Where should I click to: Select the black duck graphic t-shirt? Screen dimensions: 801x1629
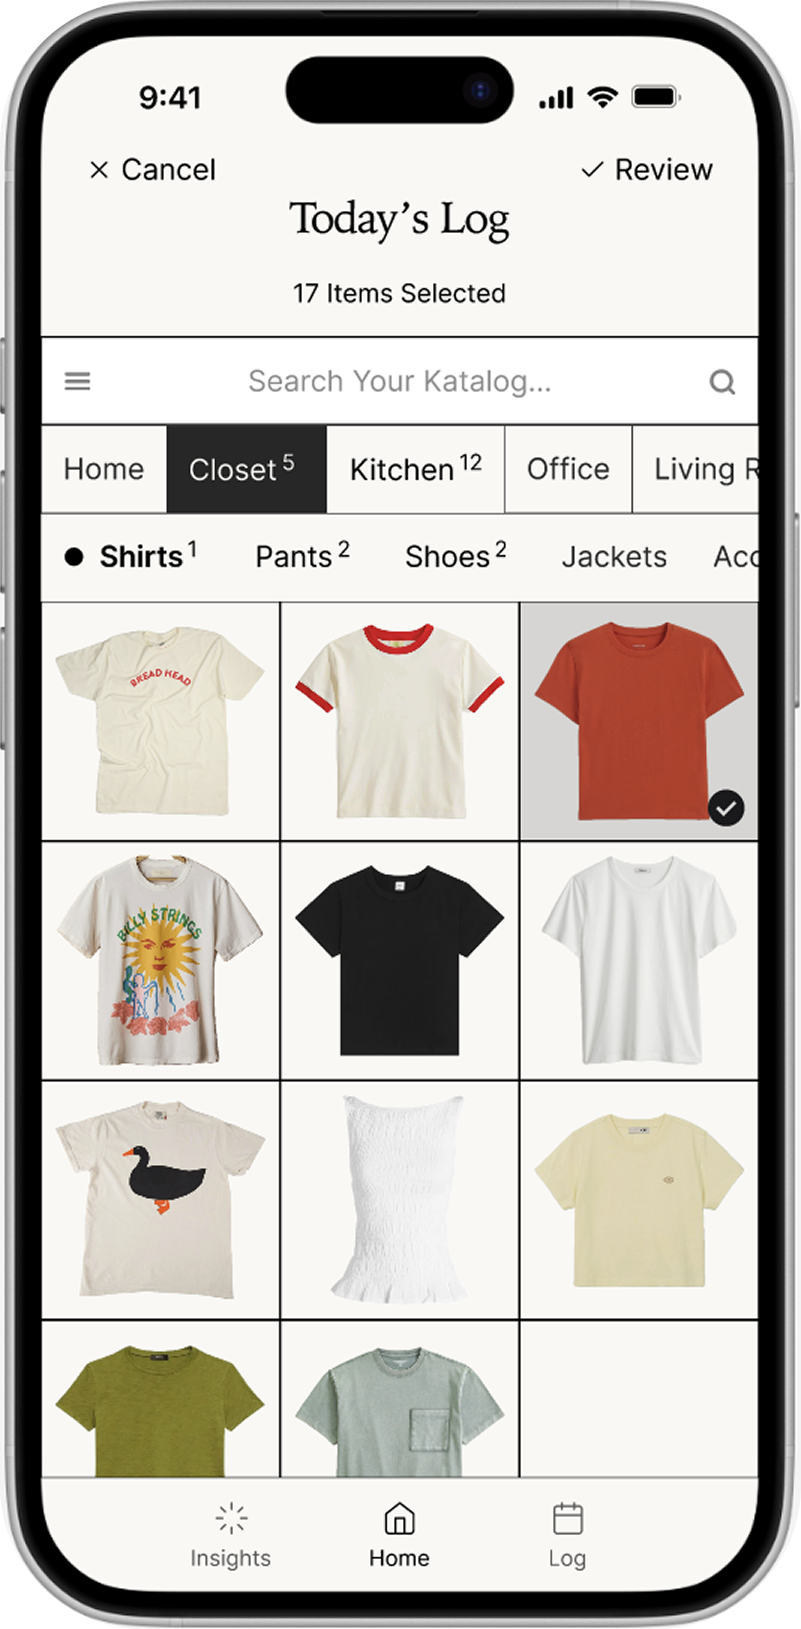click(x=160, y=1200)
